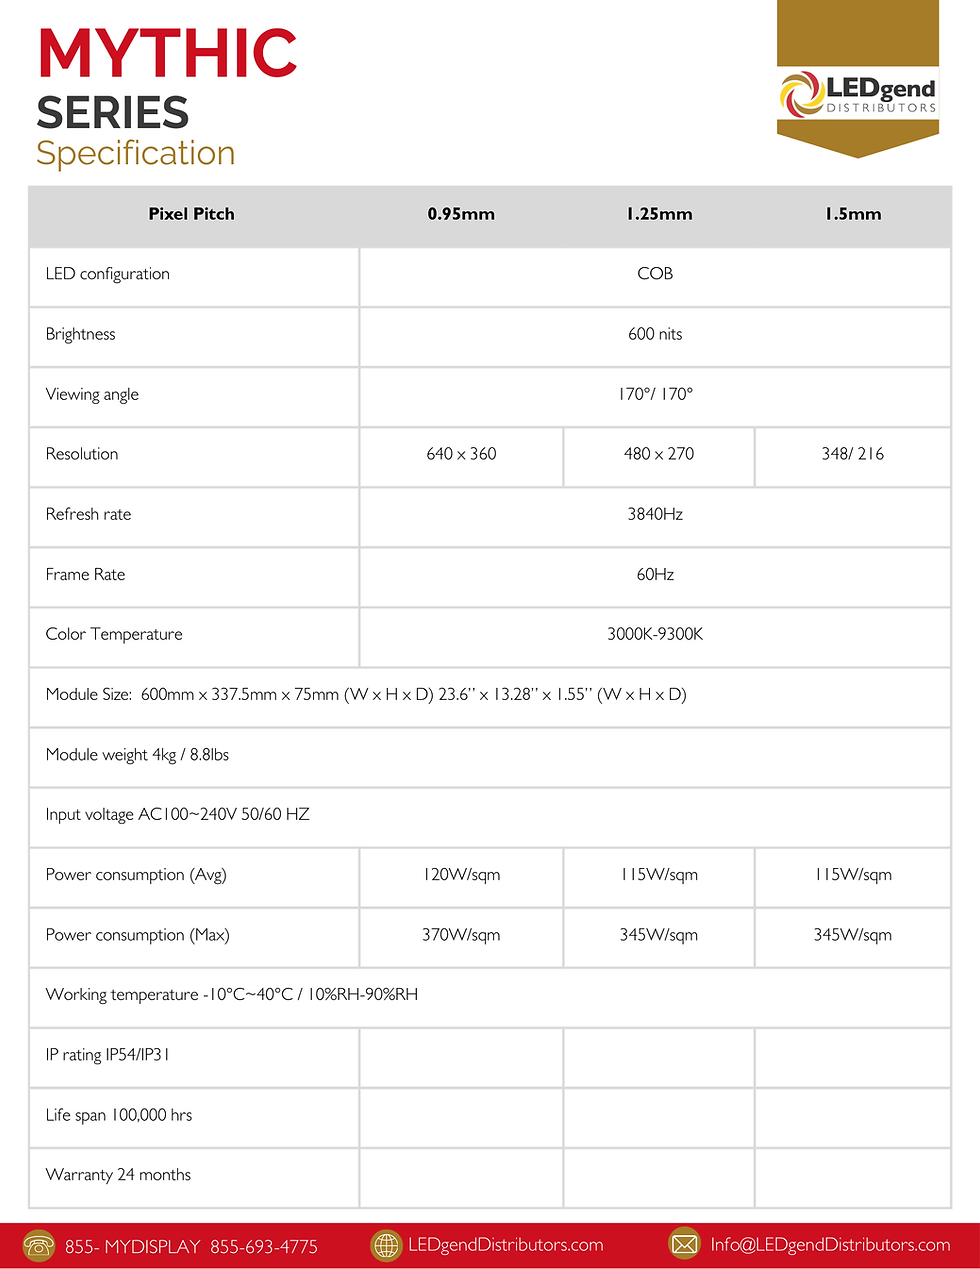Select the Warranty 24 months row label
The height and width of the screenshot is (1269, 980).
[118, 1175]
